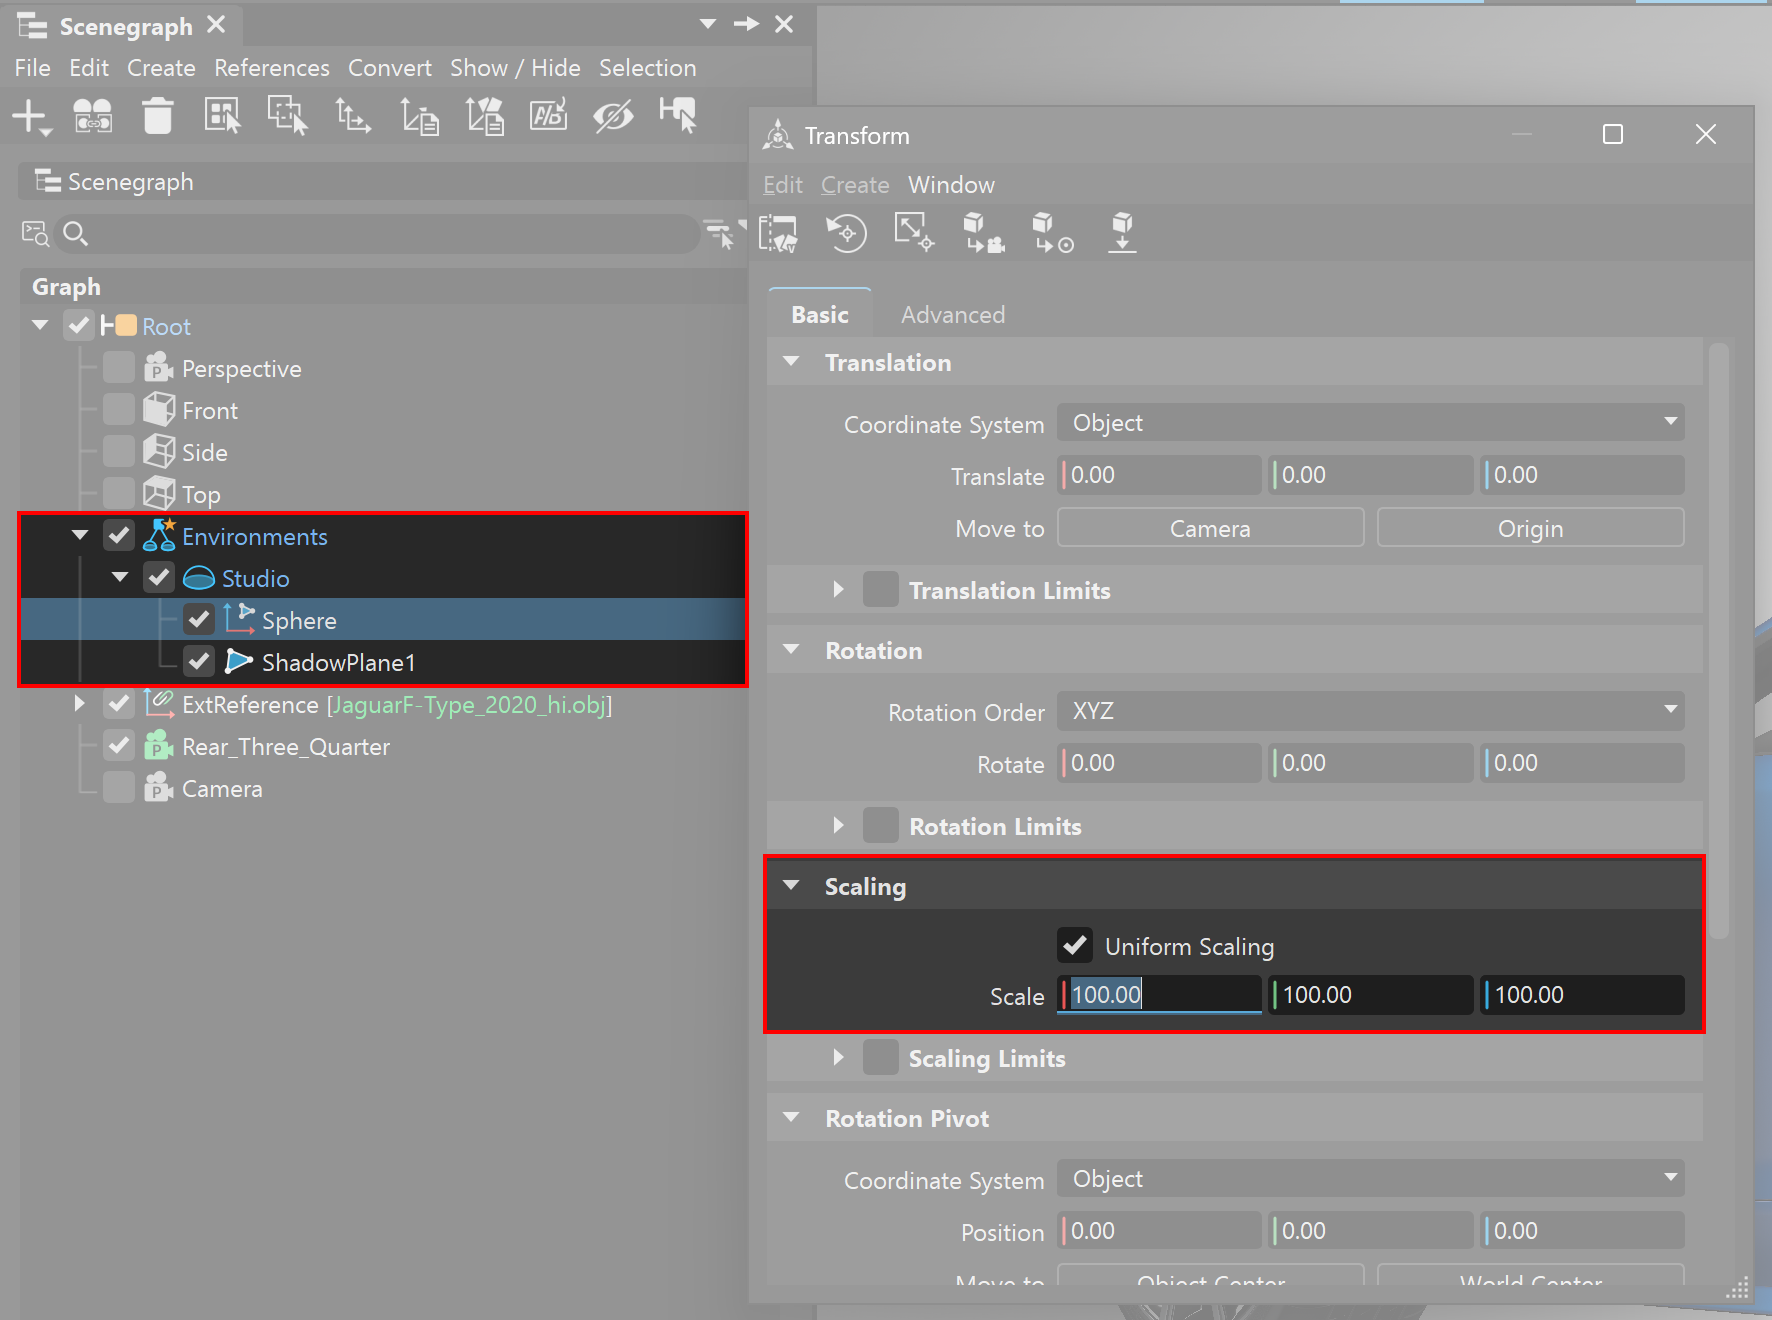Click the trash Delete icon in Scenegraph toolbar

157,117
